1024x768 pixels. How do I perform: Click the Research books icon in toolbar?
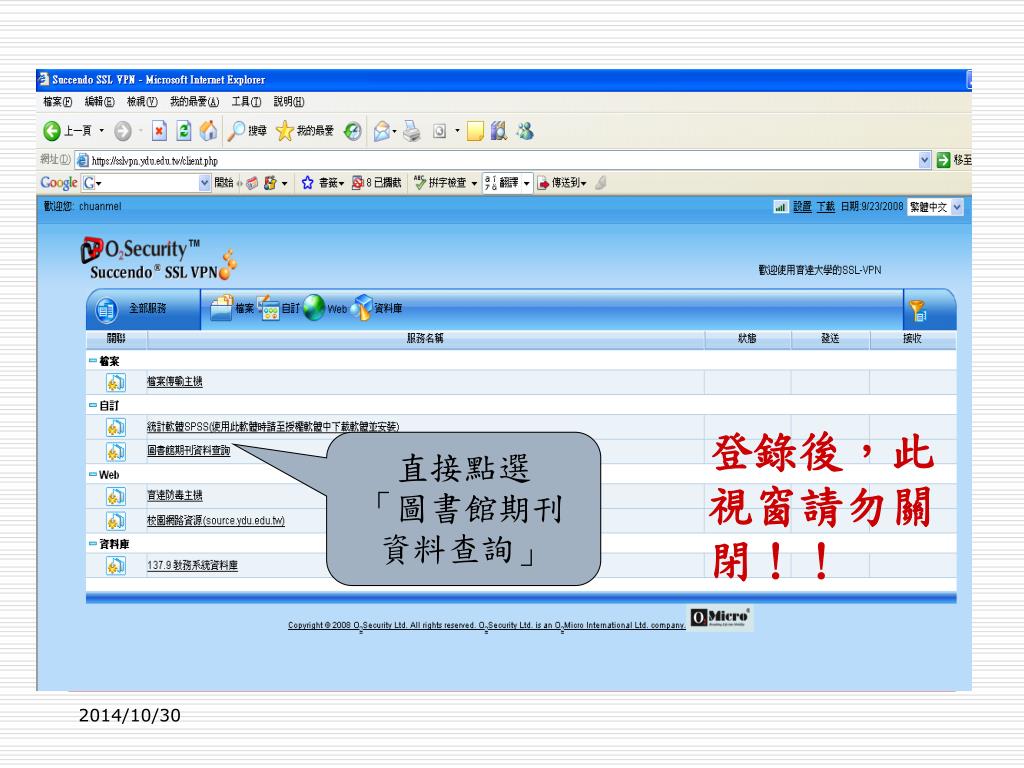coord(499,131)
